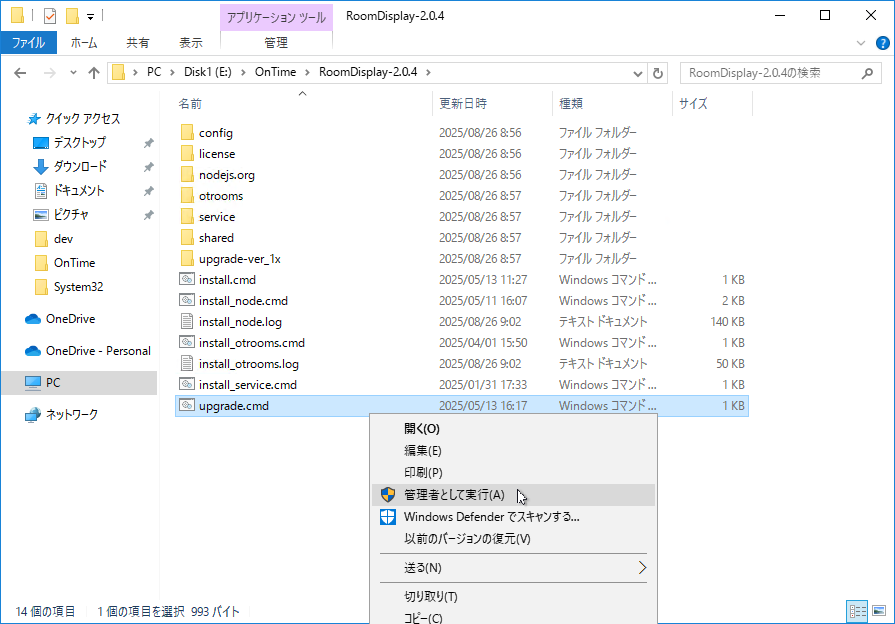Switch to large icons view layout icon

[879, 611]
